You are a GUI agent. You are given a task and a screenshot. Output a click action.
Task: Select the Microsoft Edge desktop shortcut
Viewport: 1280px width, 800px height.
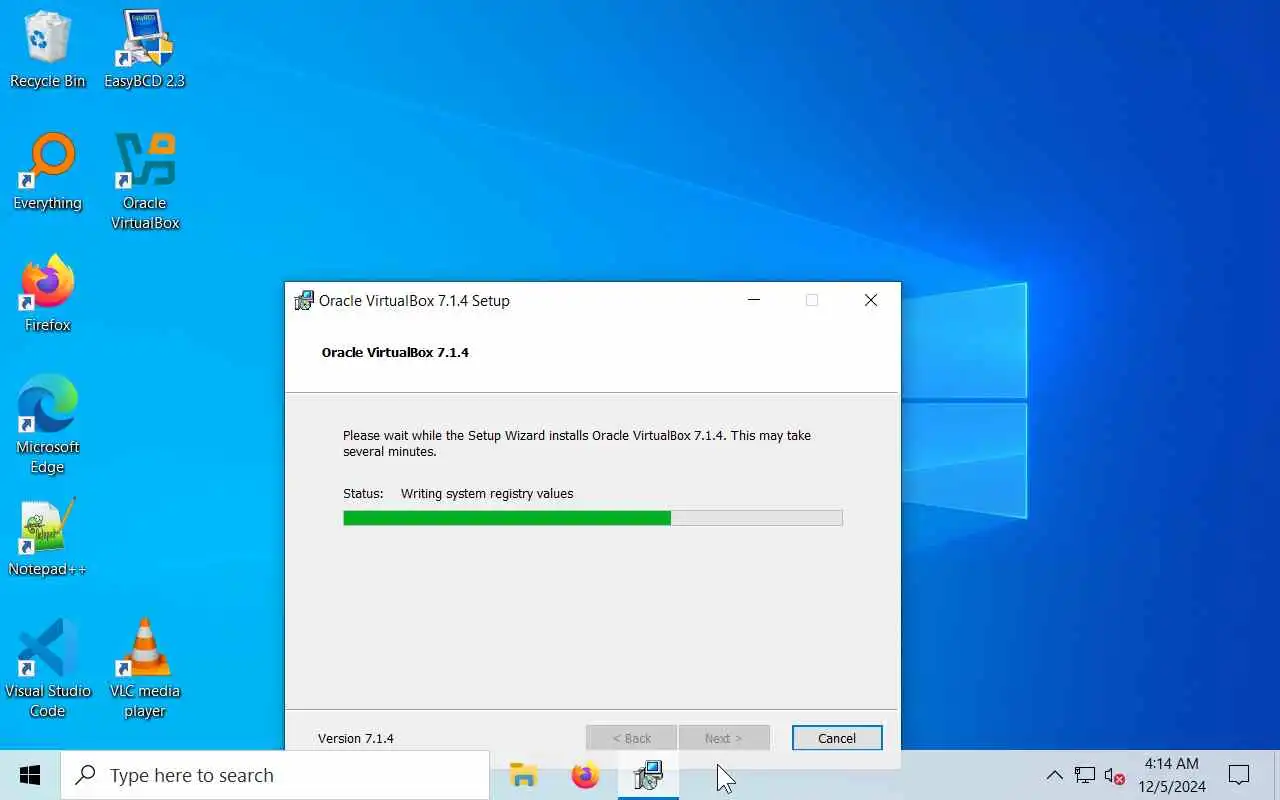[47, 425]
